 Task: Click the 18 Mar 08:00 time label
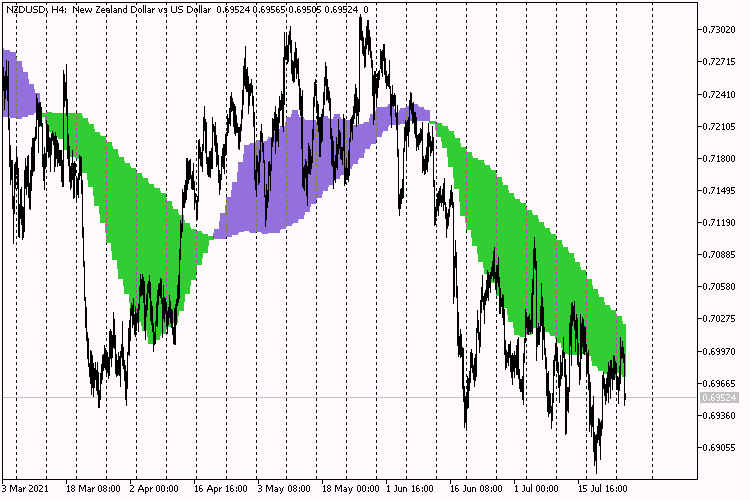pyautogui.click(x=93, y=489)
